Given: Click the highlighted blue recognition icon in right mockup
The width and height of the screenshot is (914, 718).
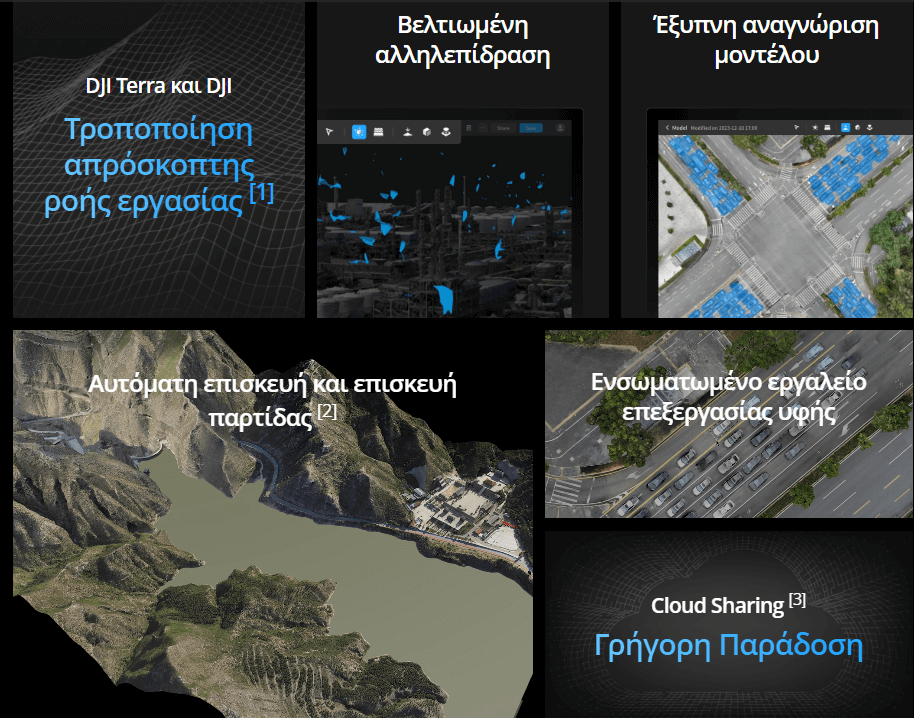Looking at the screenshot, I should (845, 128).
